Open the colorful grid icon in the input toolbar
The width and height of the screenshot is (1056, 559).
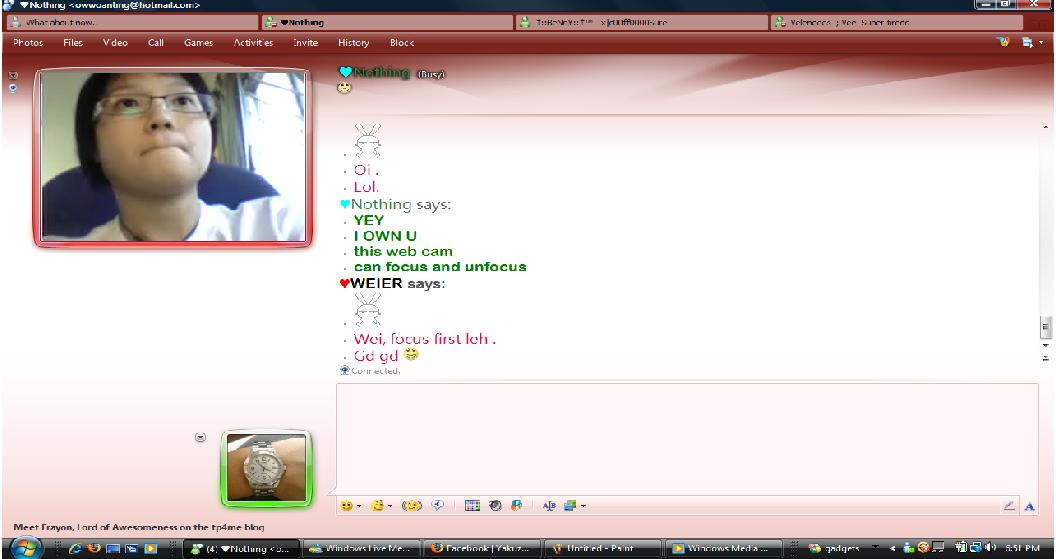pyautogui.click(x=472, y=506)
